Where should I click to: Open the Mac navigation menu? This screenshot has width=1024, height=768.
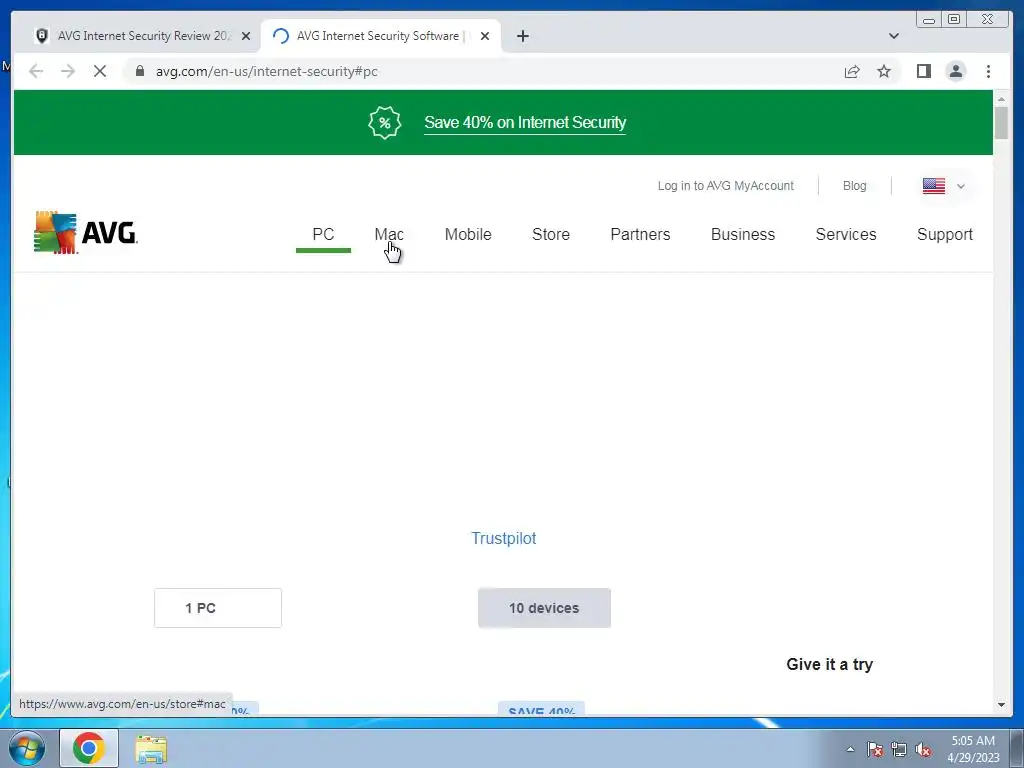click(389, 234)
